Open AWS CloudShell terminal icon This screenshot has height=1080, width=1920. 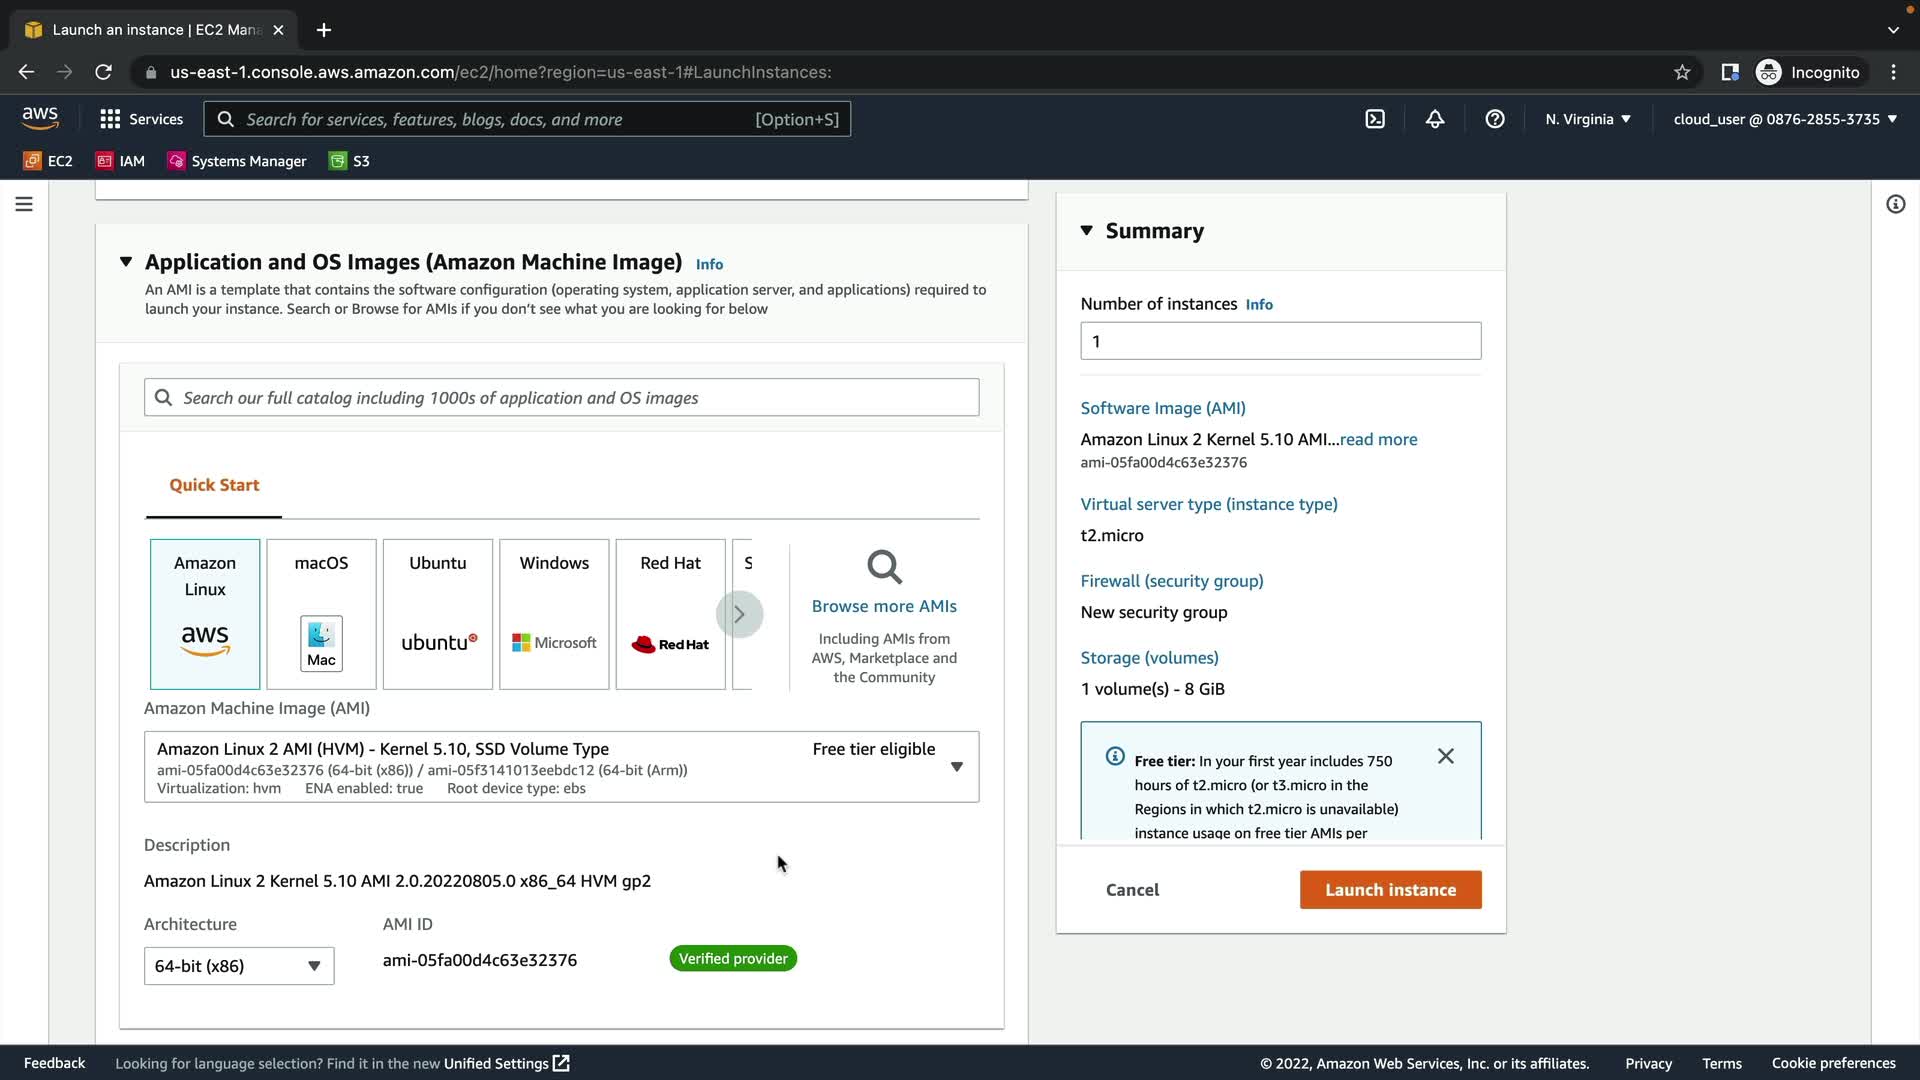click(x=1375, y=119)
